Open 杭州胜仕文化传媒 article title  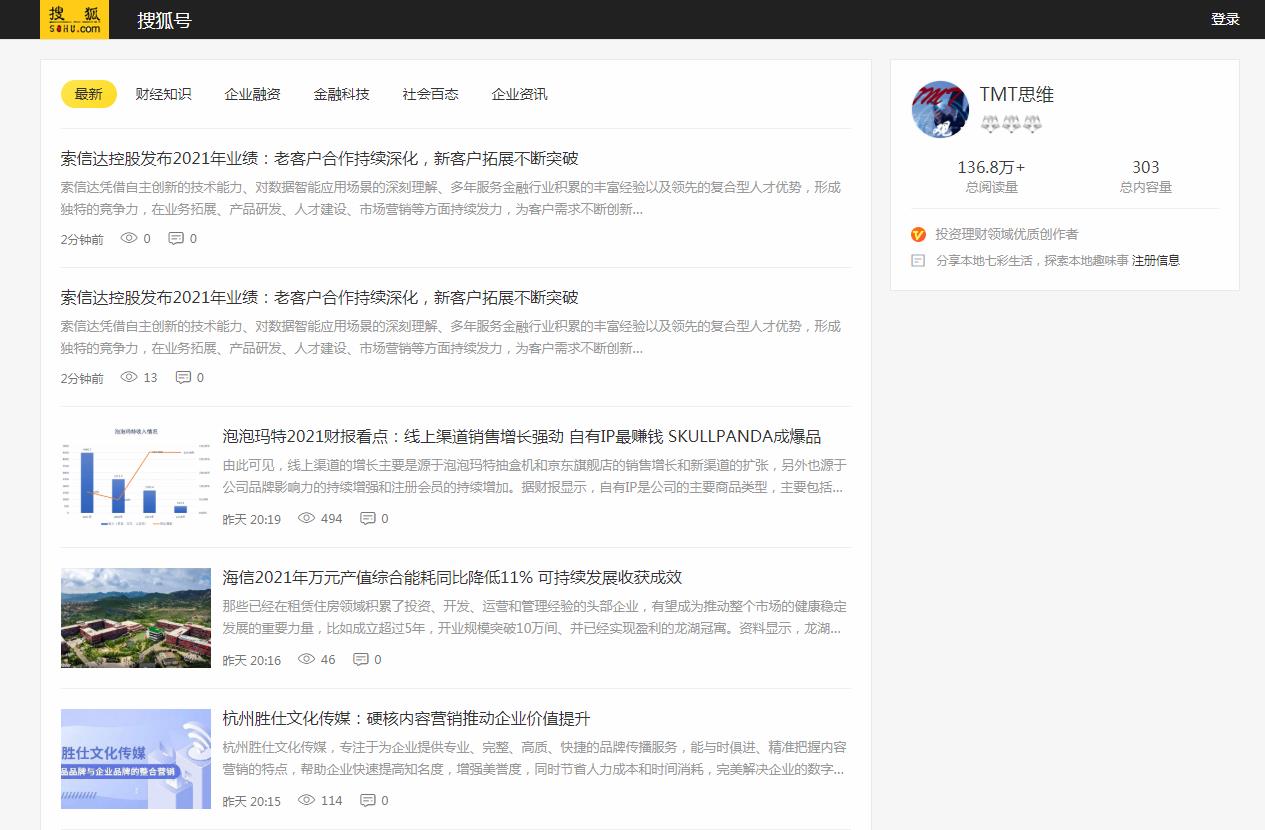pyautogui.click(x=406, y=719)
